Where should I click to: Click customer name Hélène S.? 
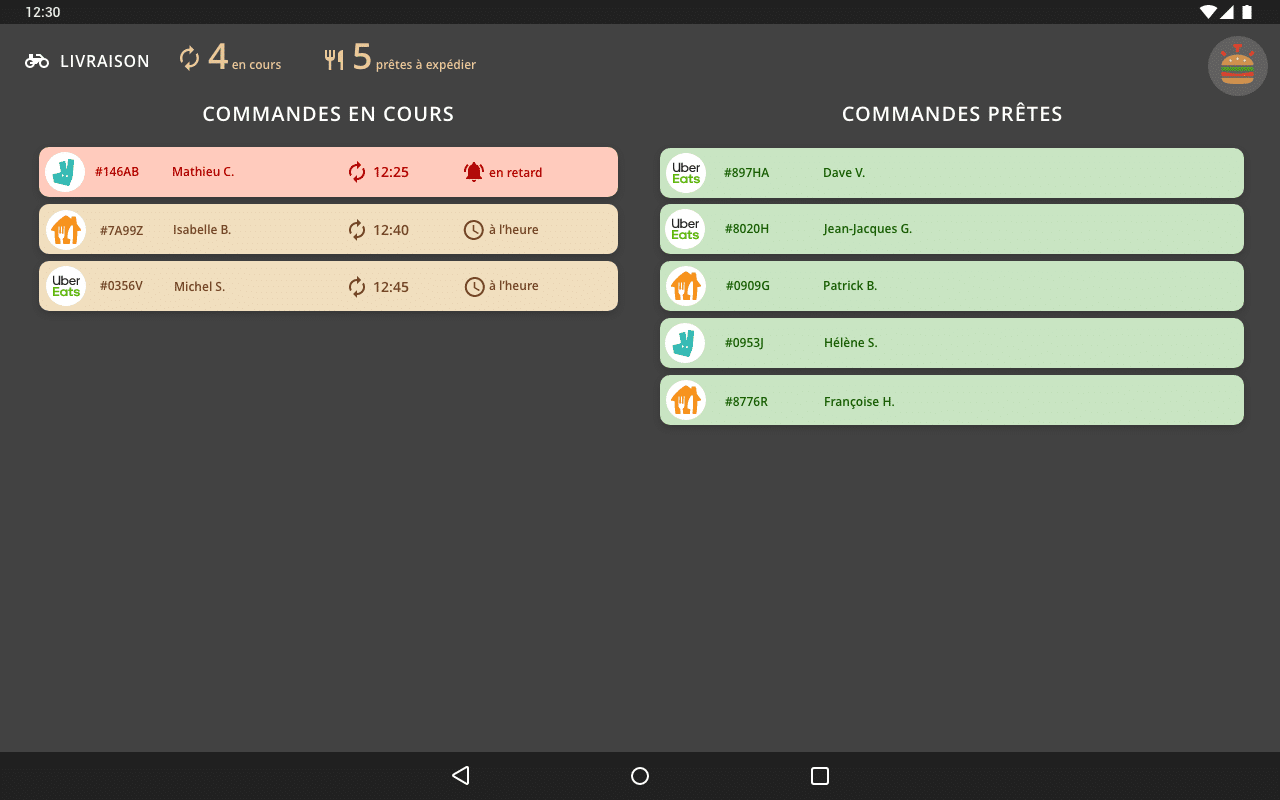851,343
